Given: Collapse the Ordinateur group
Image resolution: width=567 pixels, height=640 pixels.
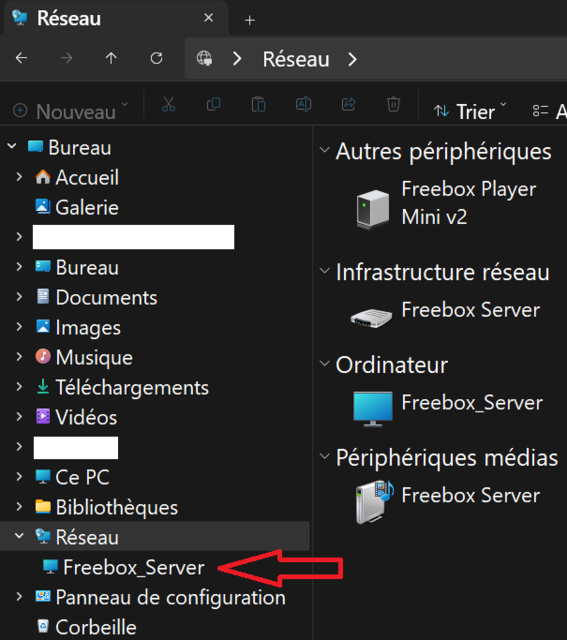Looking at the screenshot, I should [x=325, y=363].
